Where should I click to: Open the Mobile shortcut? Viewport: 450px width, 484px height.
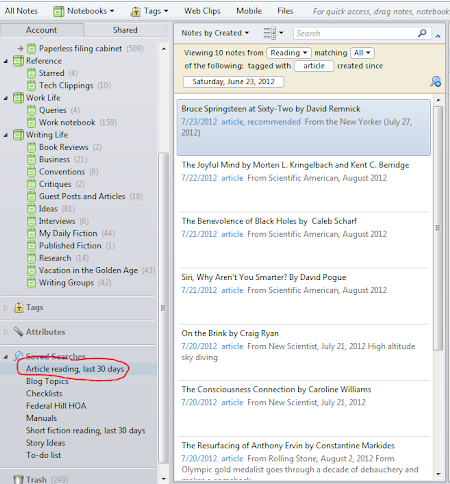click(249, 11)
